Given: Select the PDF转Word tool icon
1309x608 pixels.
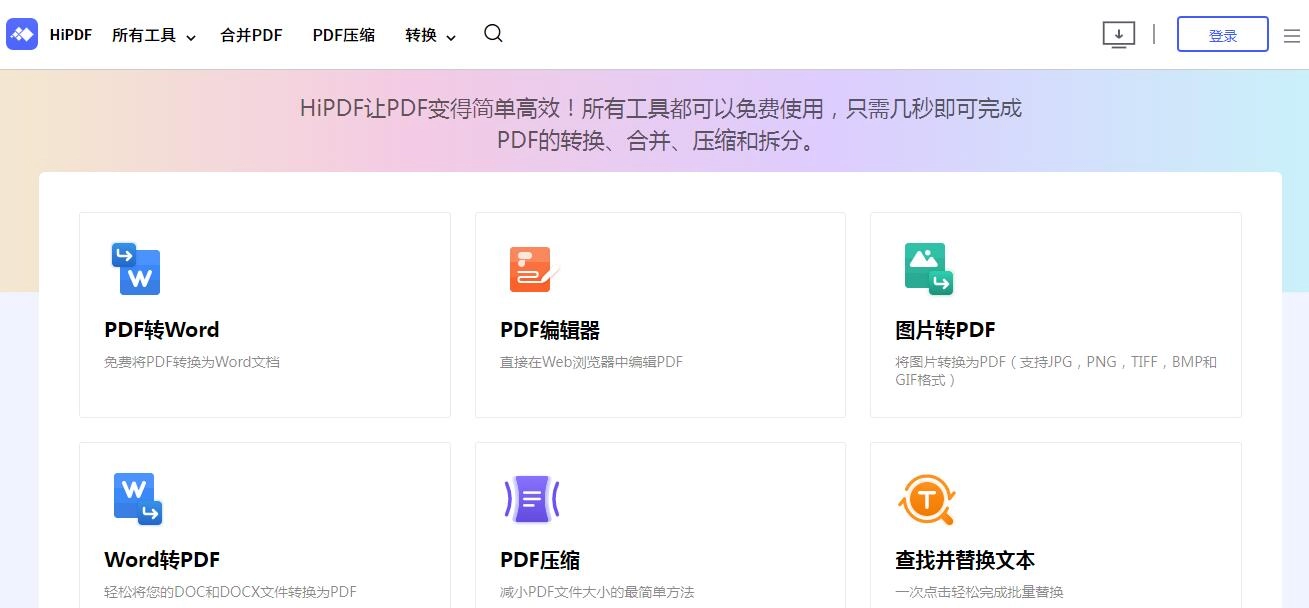Looking at the screenshot, I should [x=136, y=268].
